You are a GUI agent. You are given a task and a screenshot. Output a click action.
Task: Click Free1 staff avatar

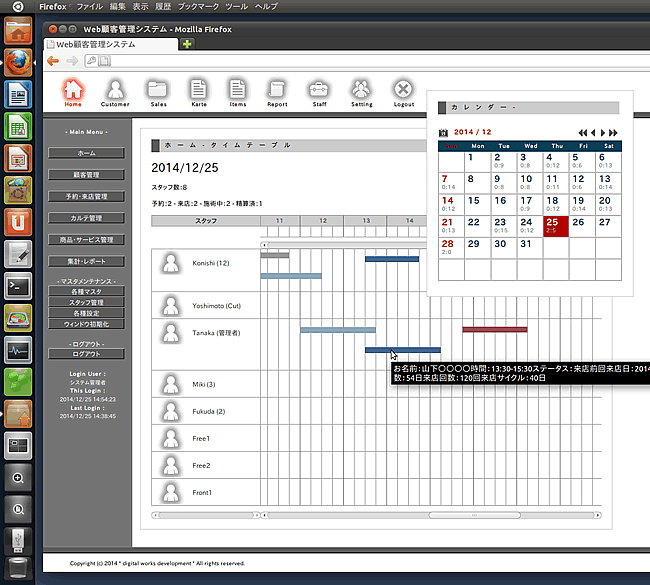[x=171, y=439]
